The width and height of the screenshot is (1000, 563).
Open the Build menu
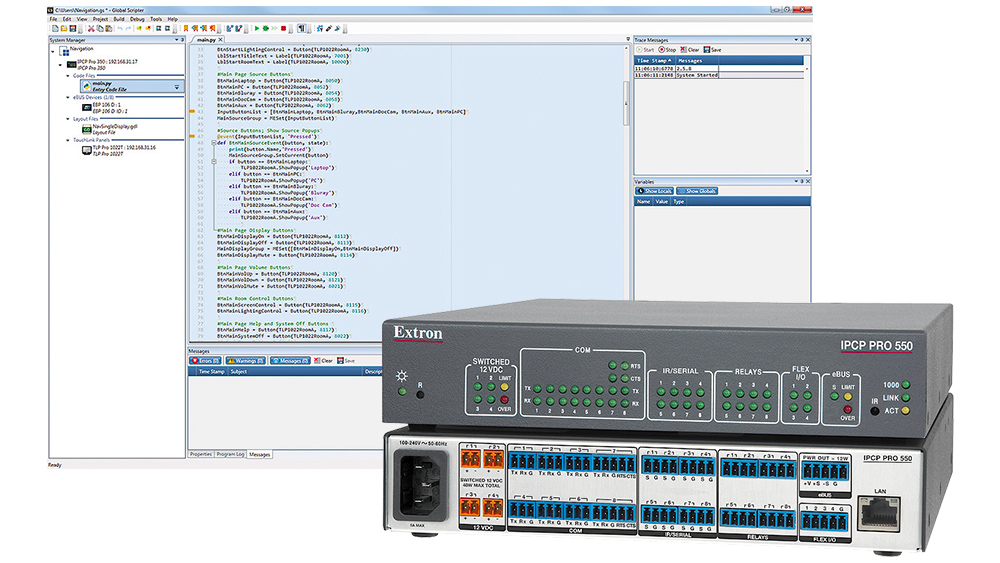tap(119, 19)
